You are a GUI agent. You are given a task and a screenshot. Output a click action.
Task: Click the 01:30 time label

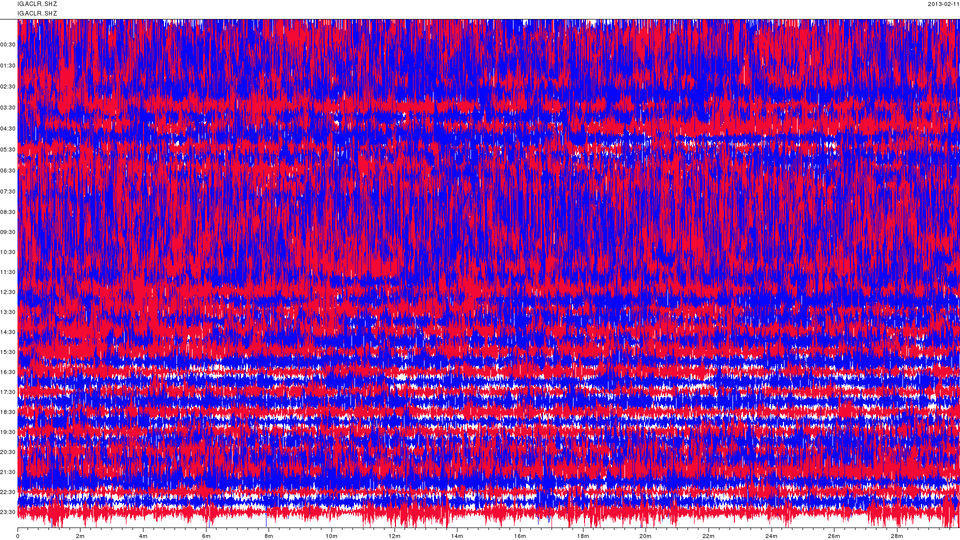tap(8, 66)
